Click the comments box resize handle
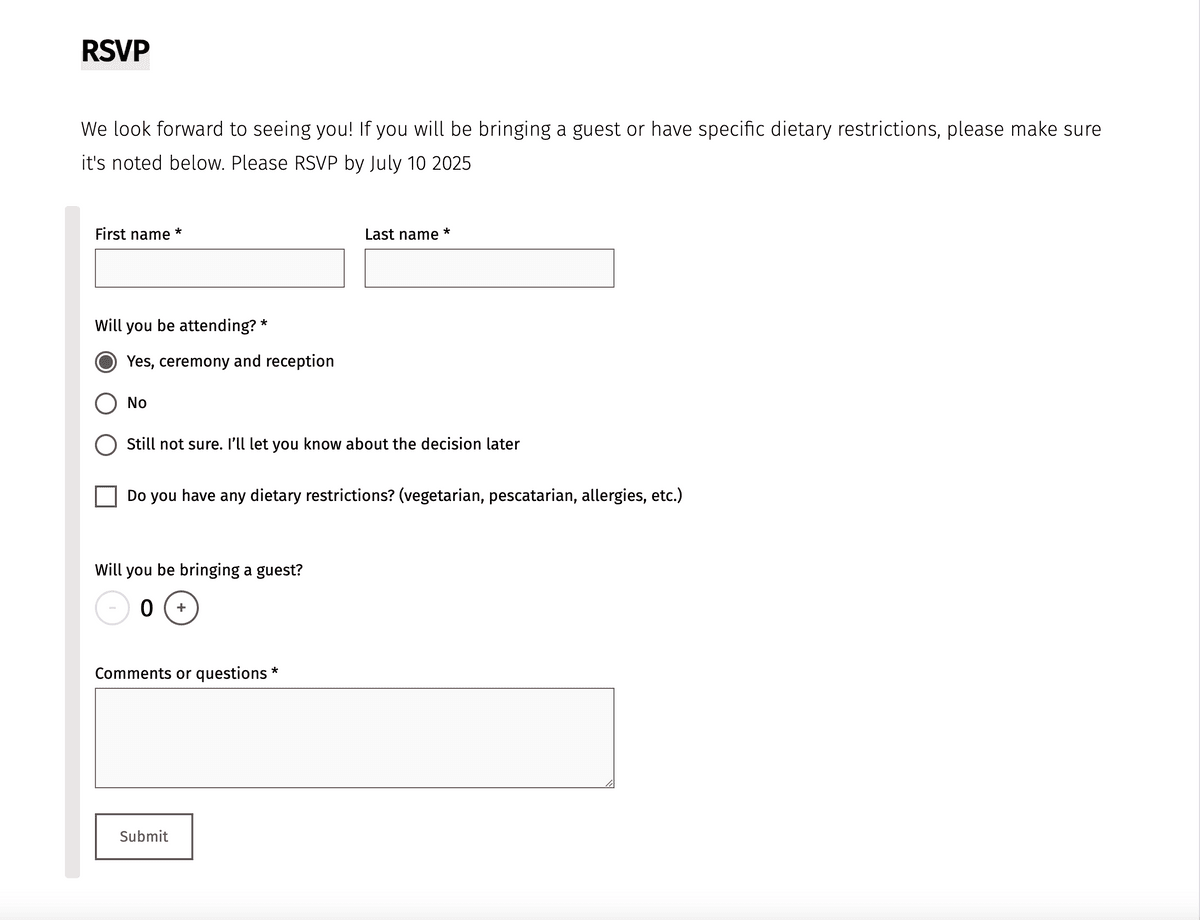The width and height of the screenshot is (1200, 920). point(608,782)
